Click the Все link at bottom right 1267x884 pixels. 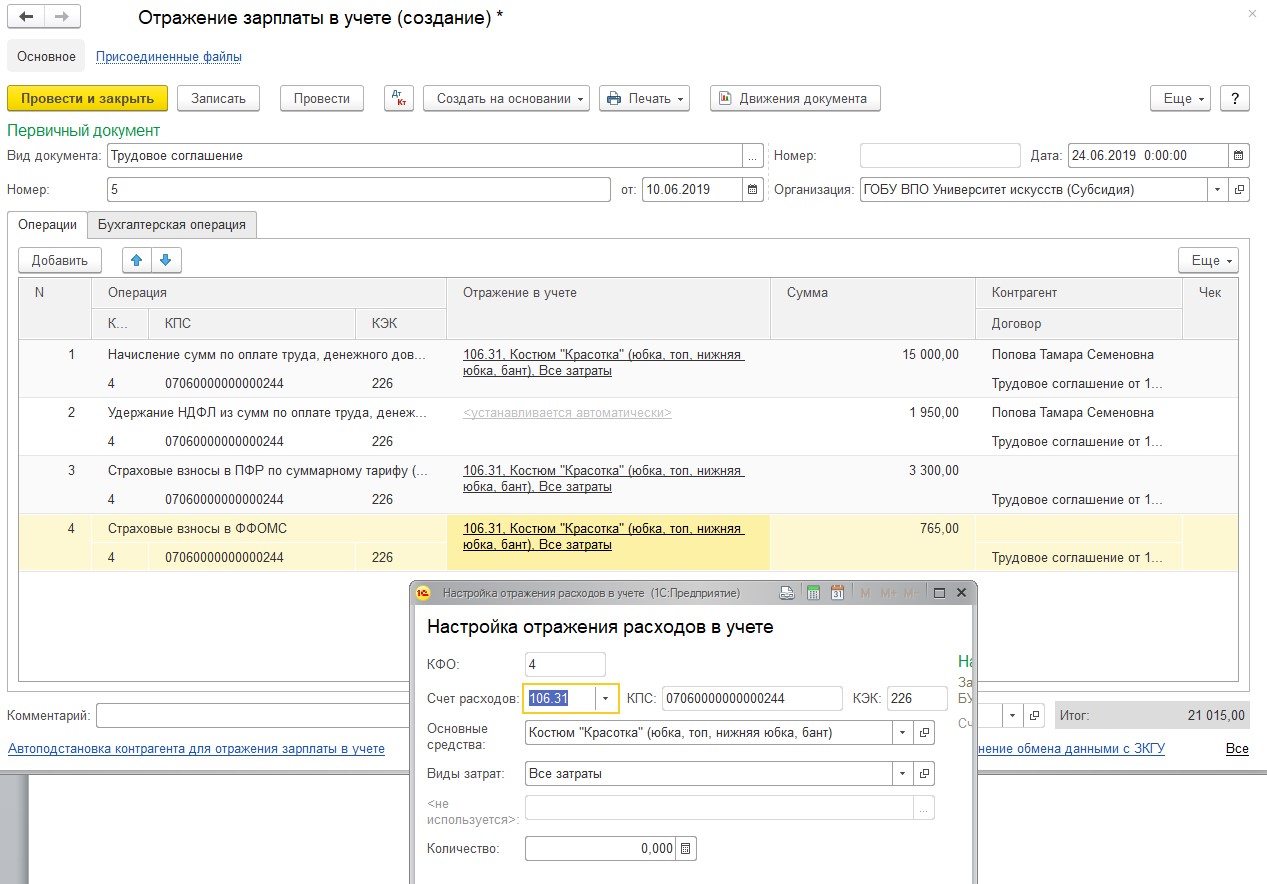pyautogui.click(x=1237, y=748)
